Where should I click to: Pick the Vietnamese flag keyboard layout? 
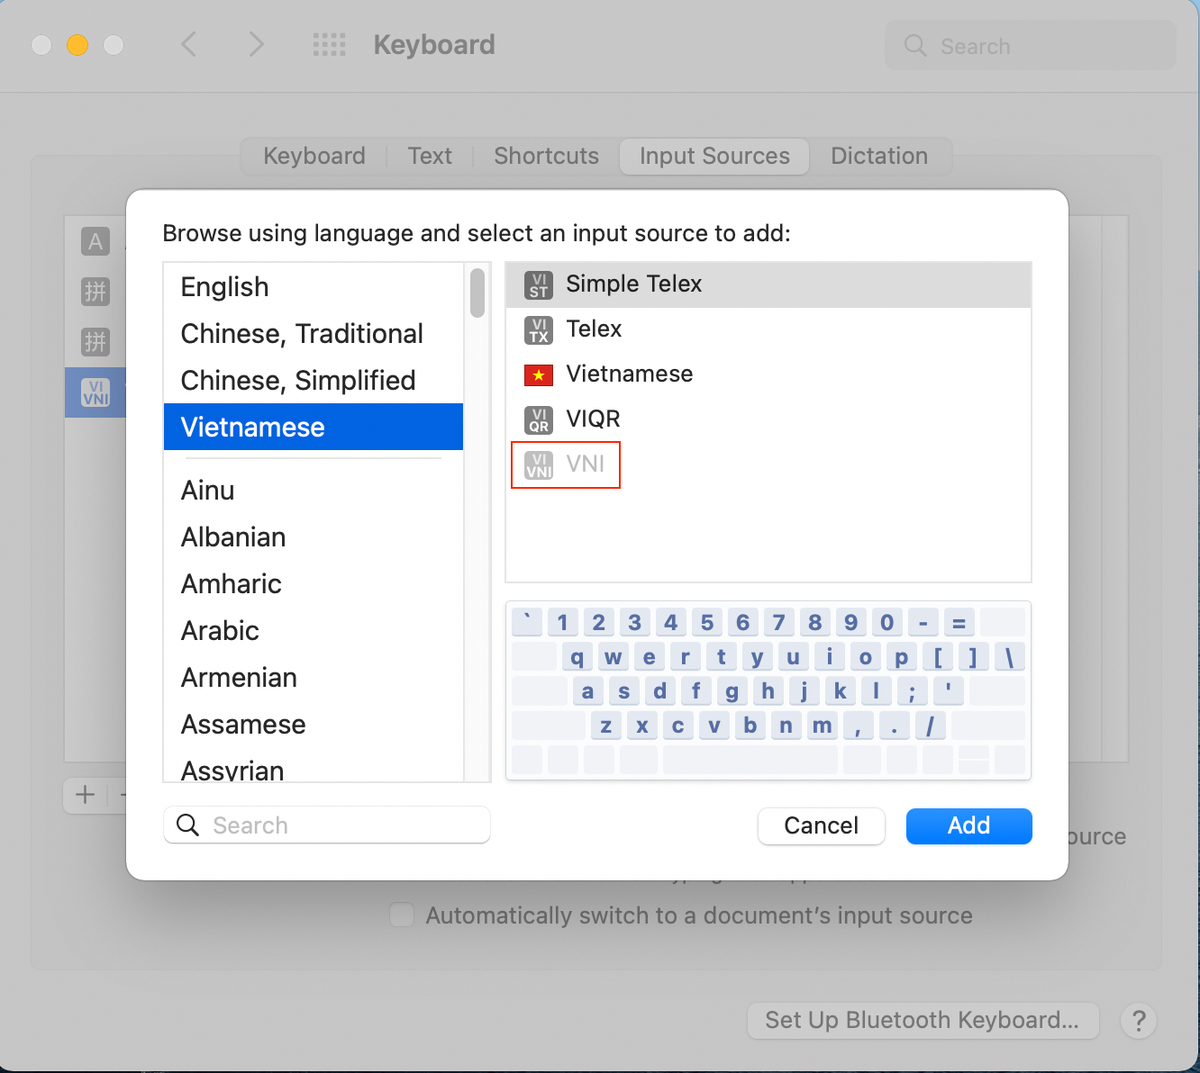pyautogui.click(x=768, y=374)
